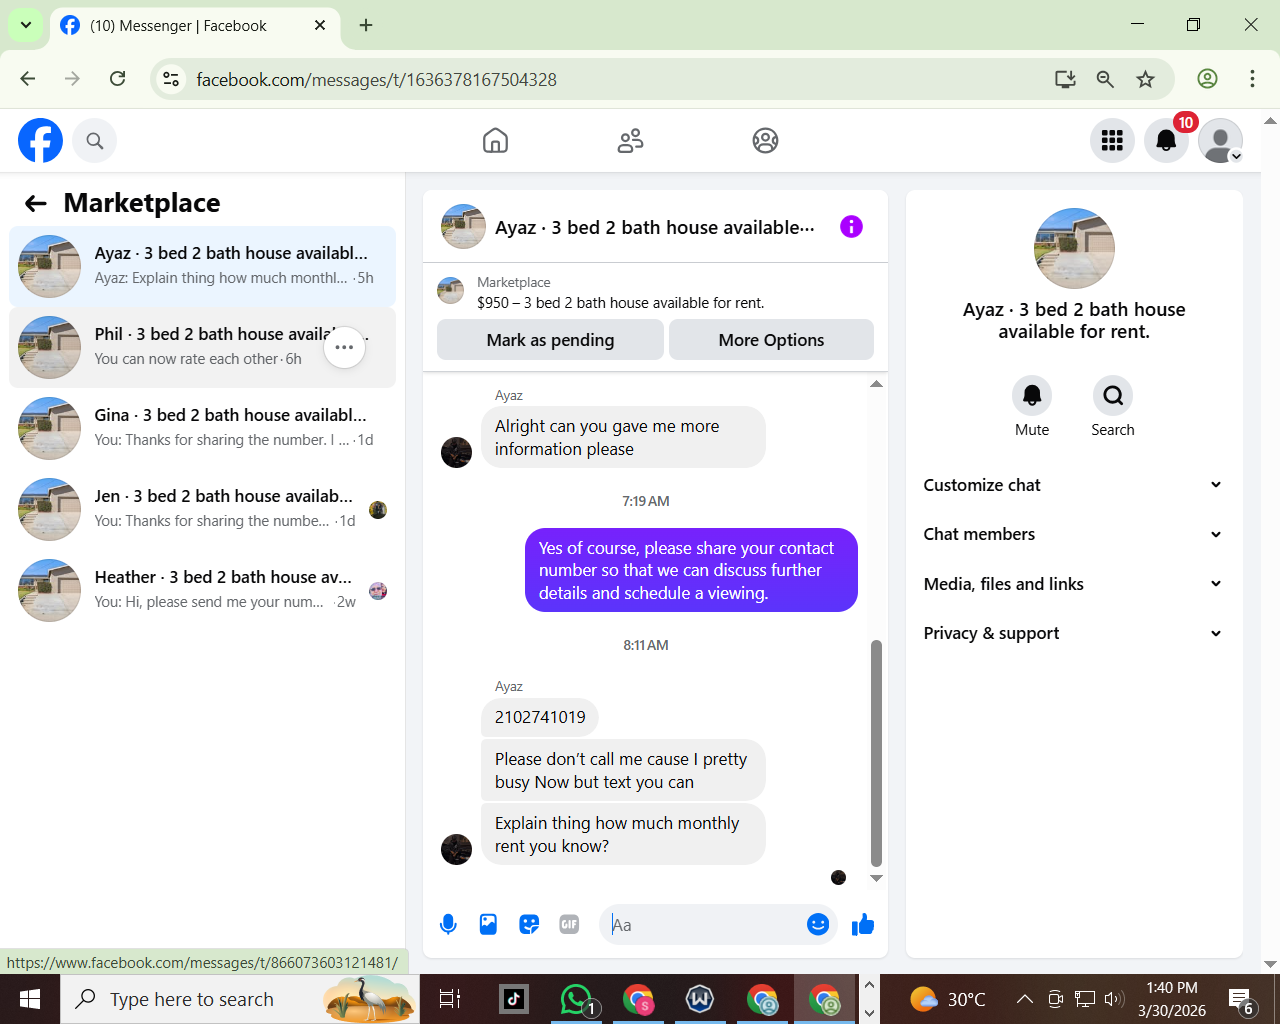This screenshot has height=1024, width=1280.
Task: Open Windows Start menu
Action: pos(30,999)
